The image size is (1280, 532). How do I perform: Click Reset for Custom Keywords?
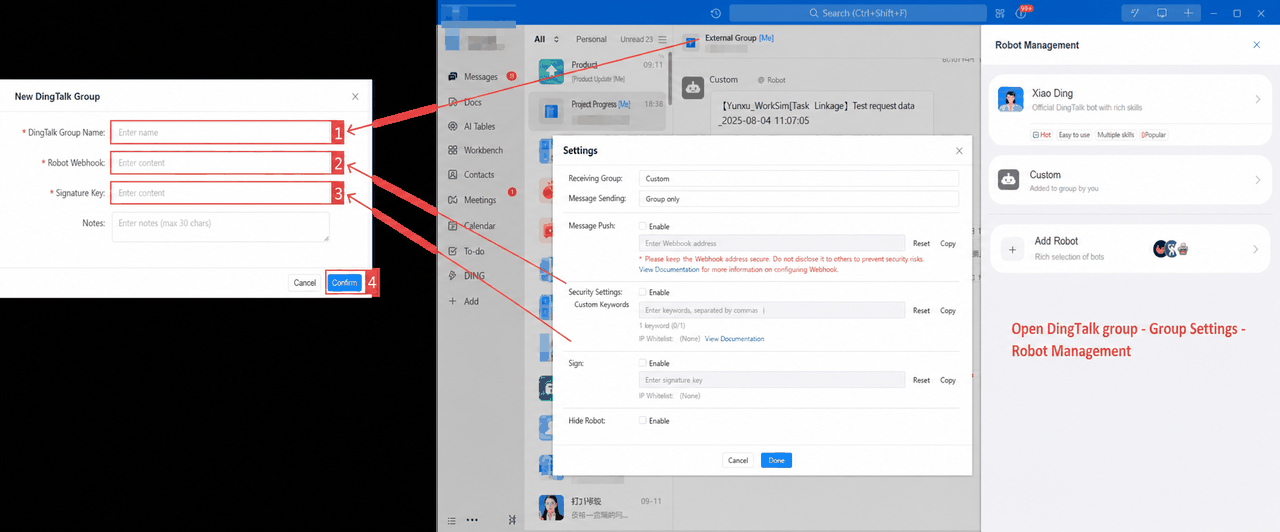(x=921, y=311)
